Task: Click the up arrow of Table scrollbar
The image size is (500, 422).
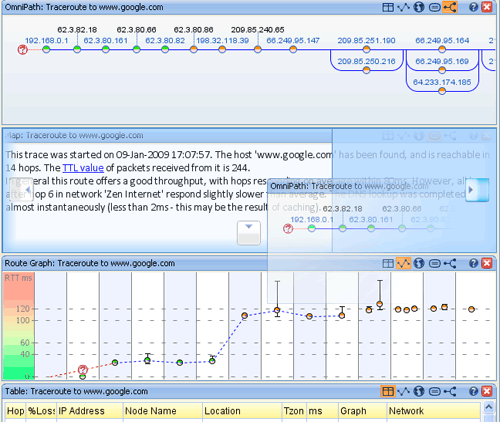Action: pos(489,407)
